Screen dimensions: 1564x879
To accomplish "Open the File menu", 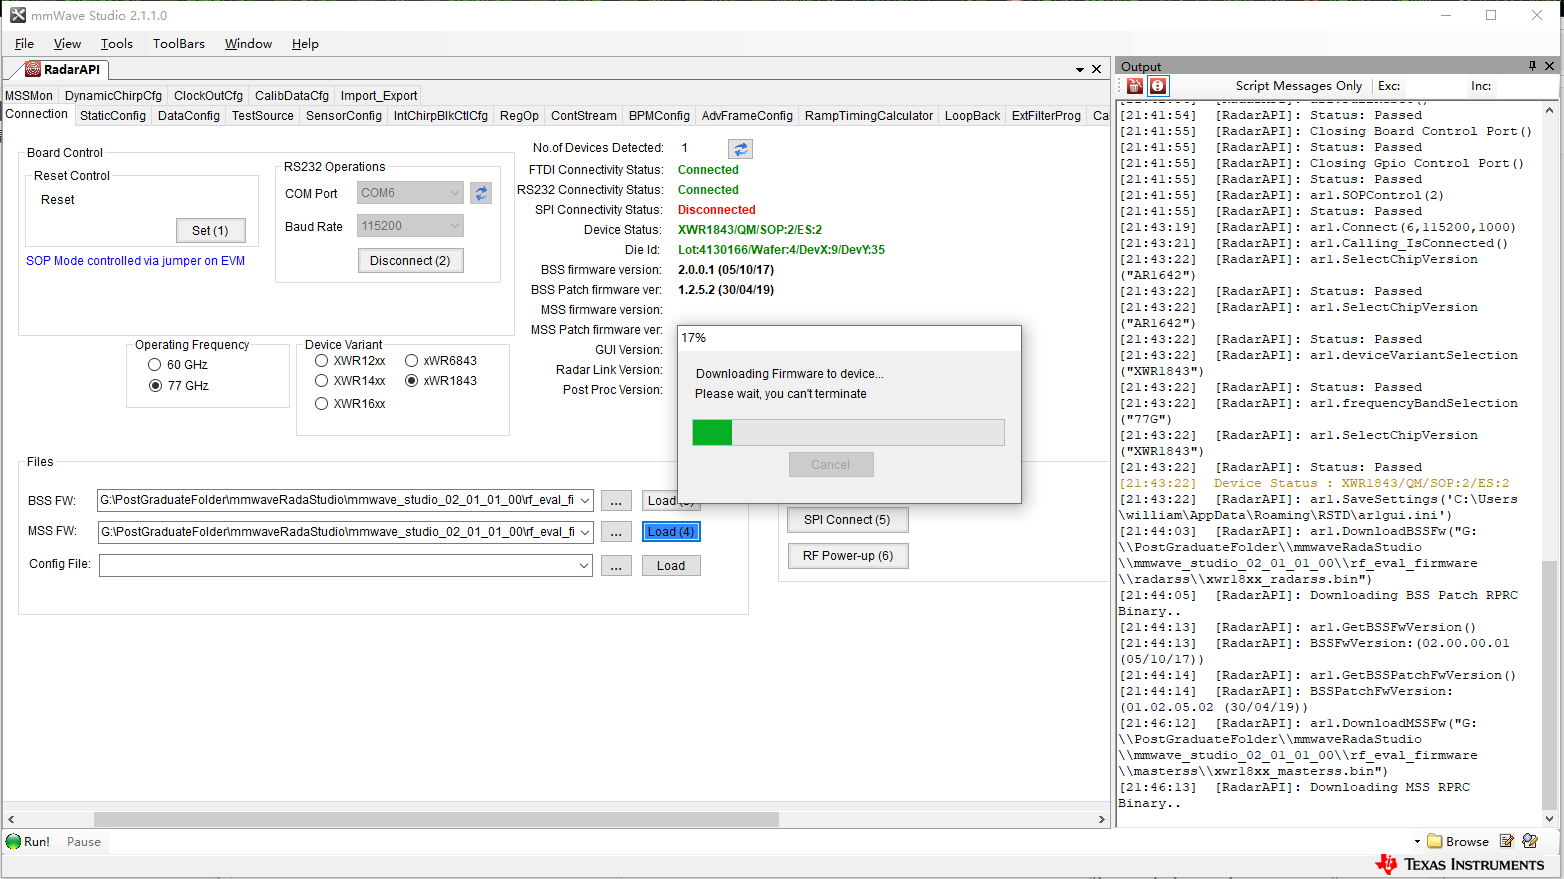I will coord(25,44).
